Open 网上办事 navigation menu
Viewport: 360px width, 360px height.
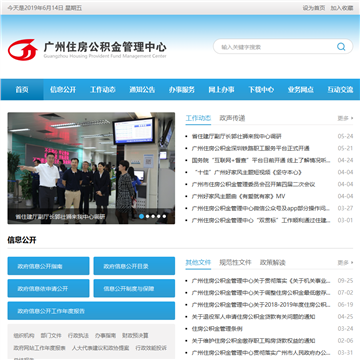click(x=221, y=89)
